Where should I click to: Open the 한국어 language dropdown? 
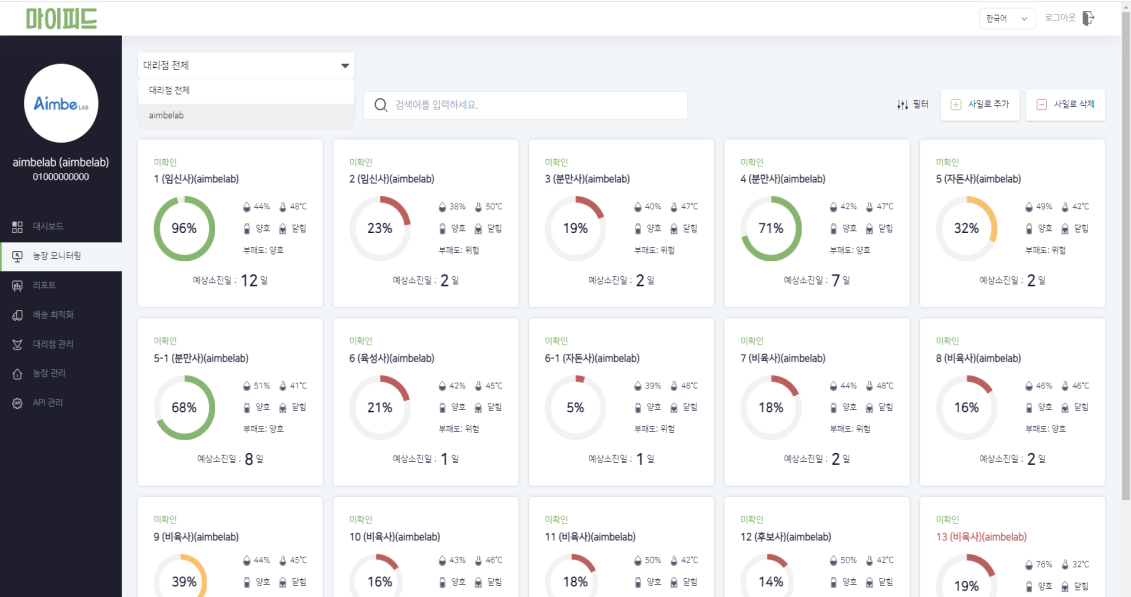(1007, 19)
